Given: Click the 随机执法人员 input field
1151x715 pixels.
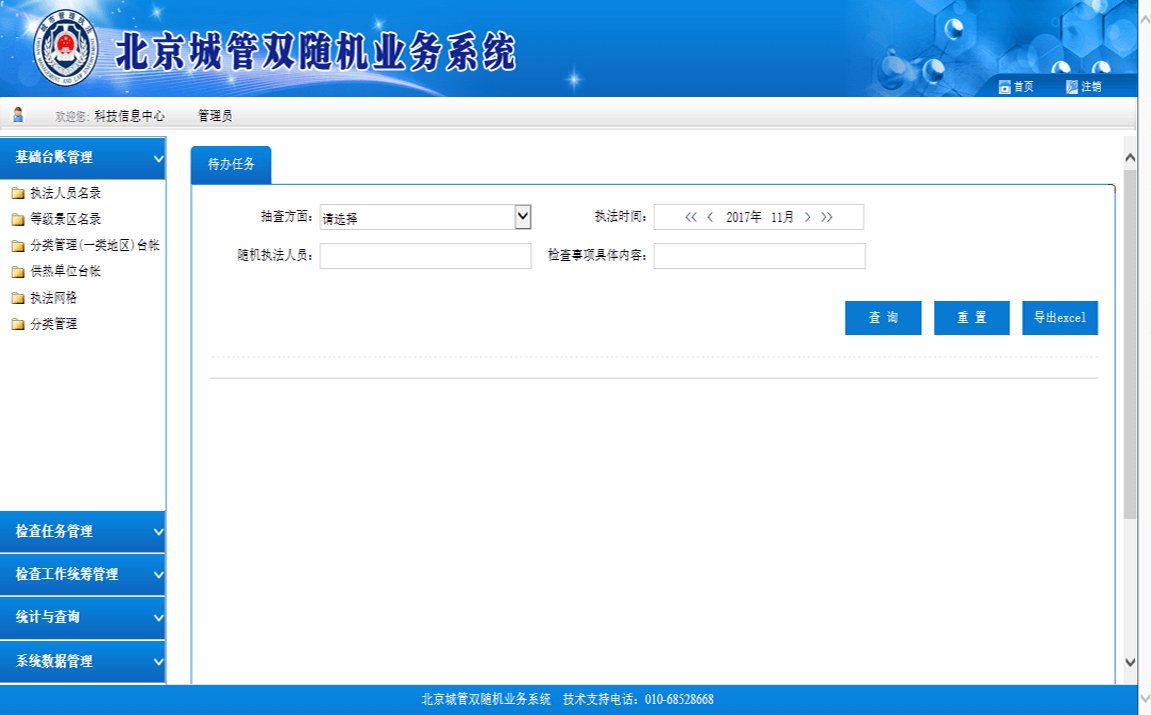Looking at the screenshot, I should (425, 256).
